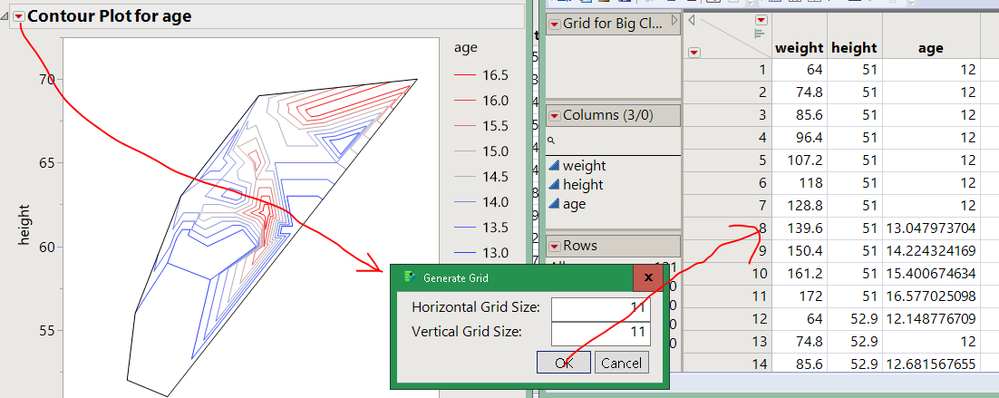This screenshot has width=999, height=398.
Task: Select the height column in Columns list
Action: (x=583, y=185)
